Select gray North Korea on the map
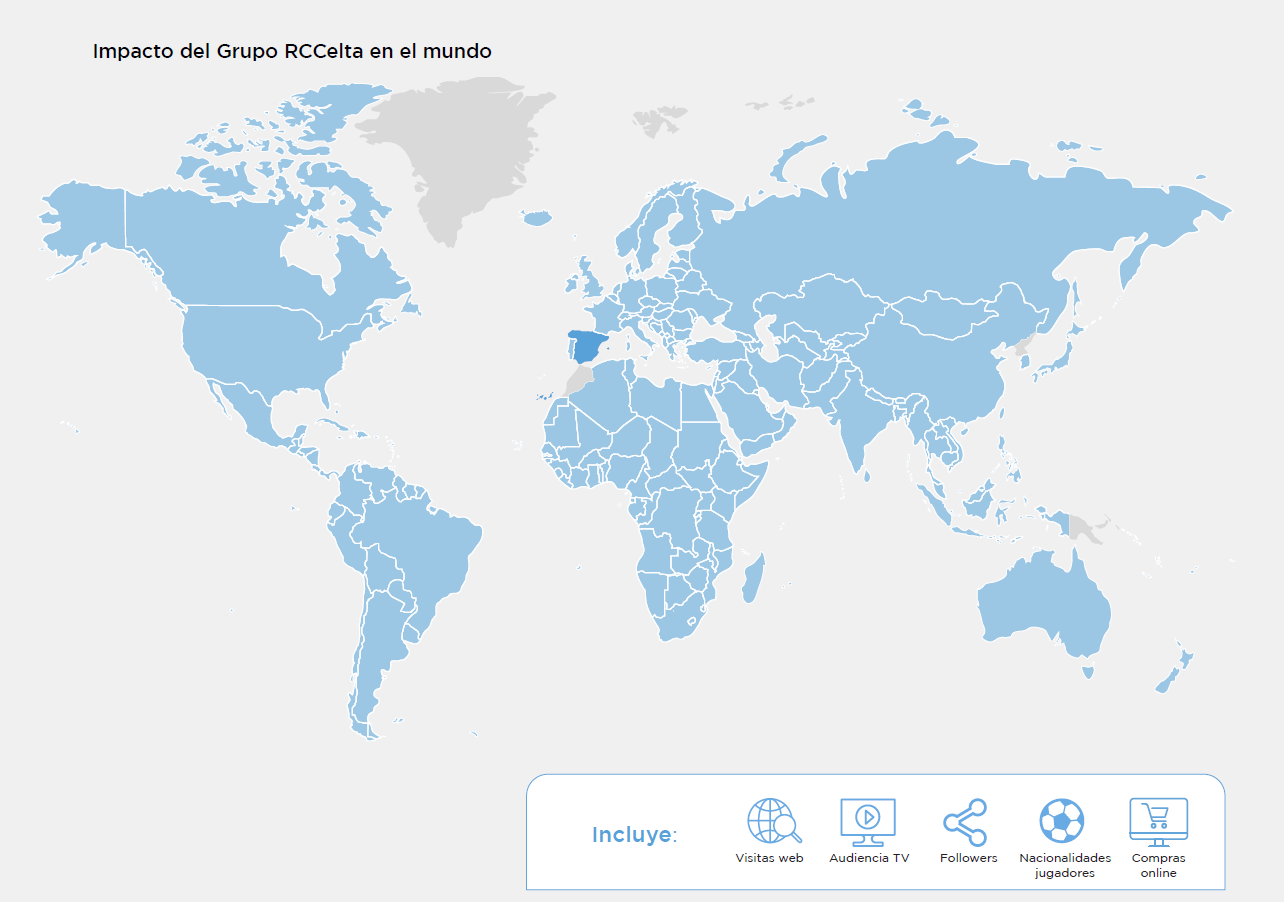 (x=1022, y=347)
